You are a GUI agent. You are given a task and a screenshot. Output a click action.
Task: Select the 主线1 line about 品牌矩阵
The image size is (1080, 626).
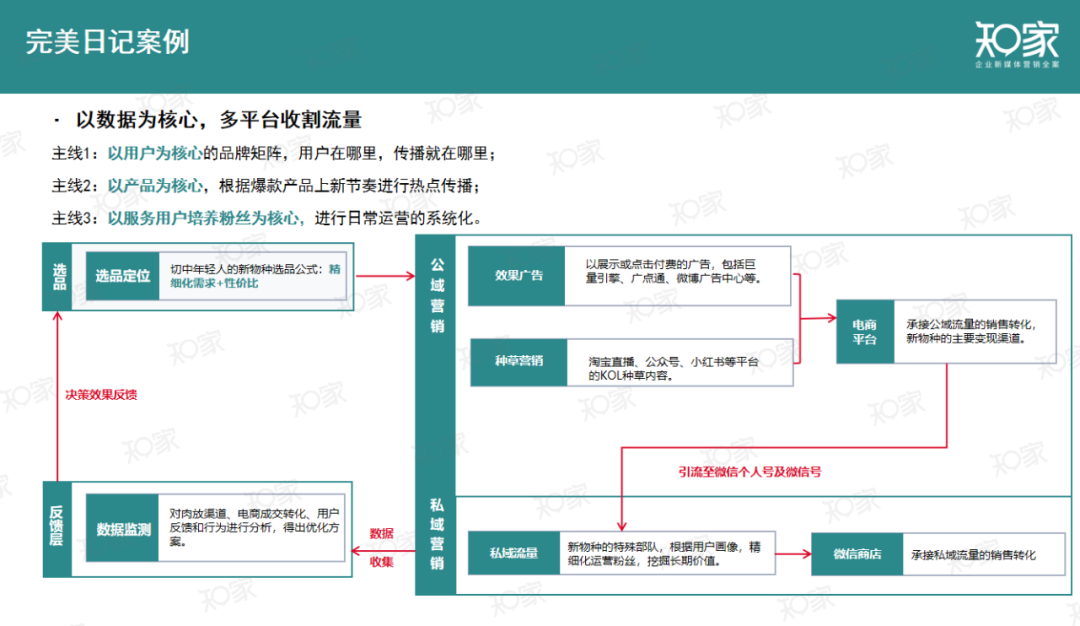(x=273, y=153)
